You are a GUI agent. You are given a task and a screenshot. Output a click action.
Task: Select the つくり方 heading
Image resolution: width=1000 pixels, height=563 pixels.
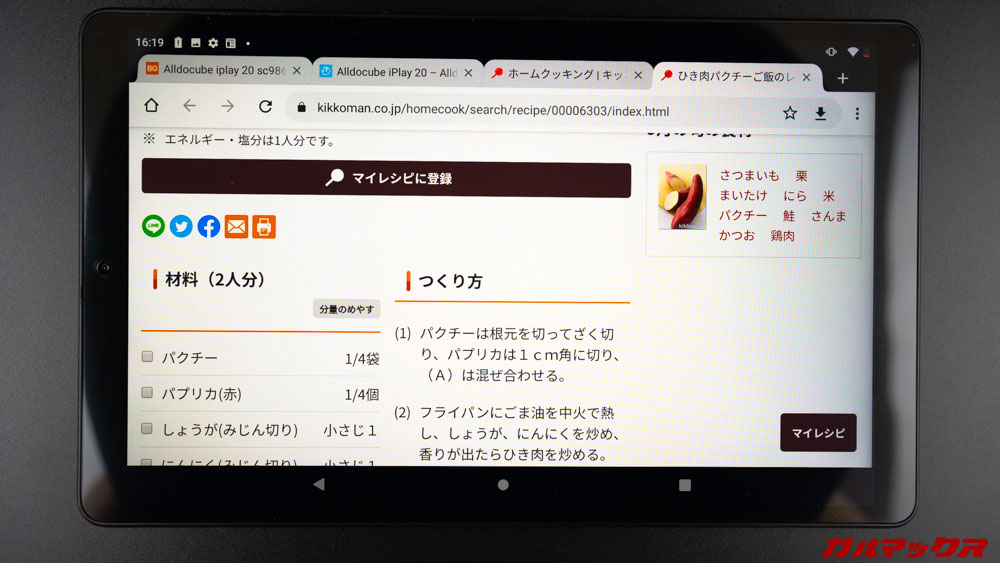[450, 281]
